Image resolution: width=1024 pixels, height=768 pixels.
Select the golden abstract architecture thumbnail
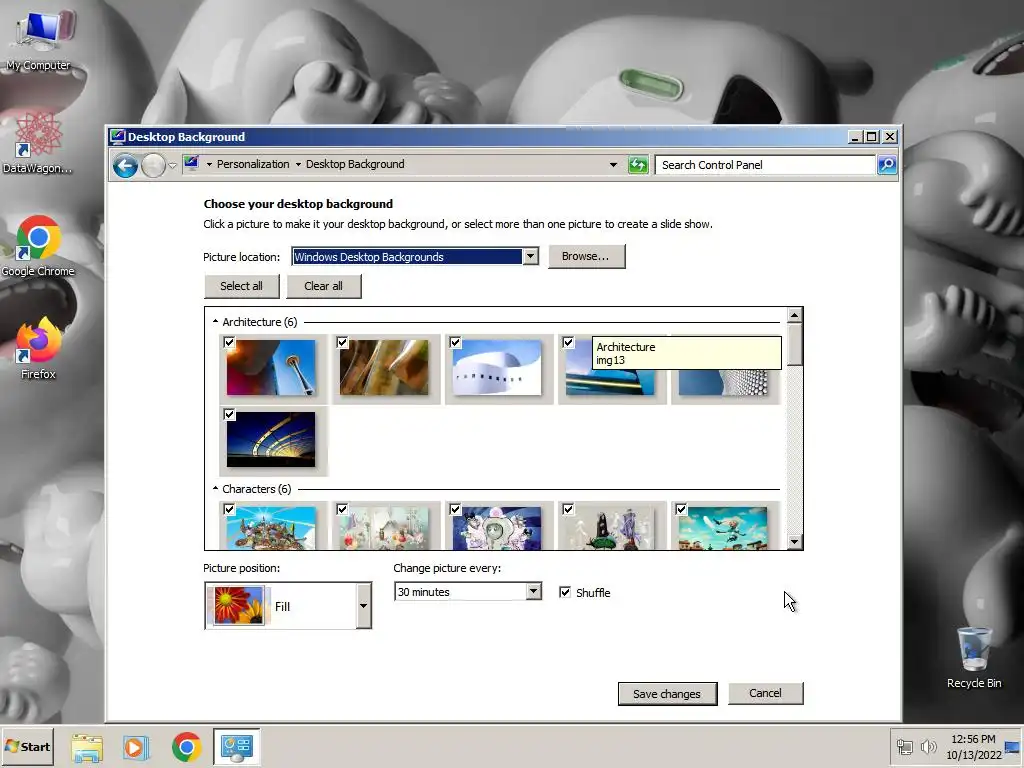coord(384,368)
